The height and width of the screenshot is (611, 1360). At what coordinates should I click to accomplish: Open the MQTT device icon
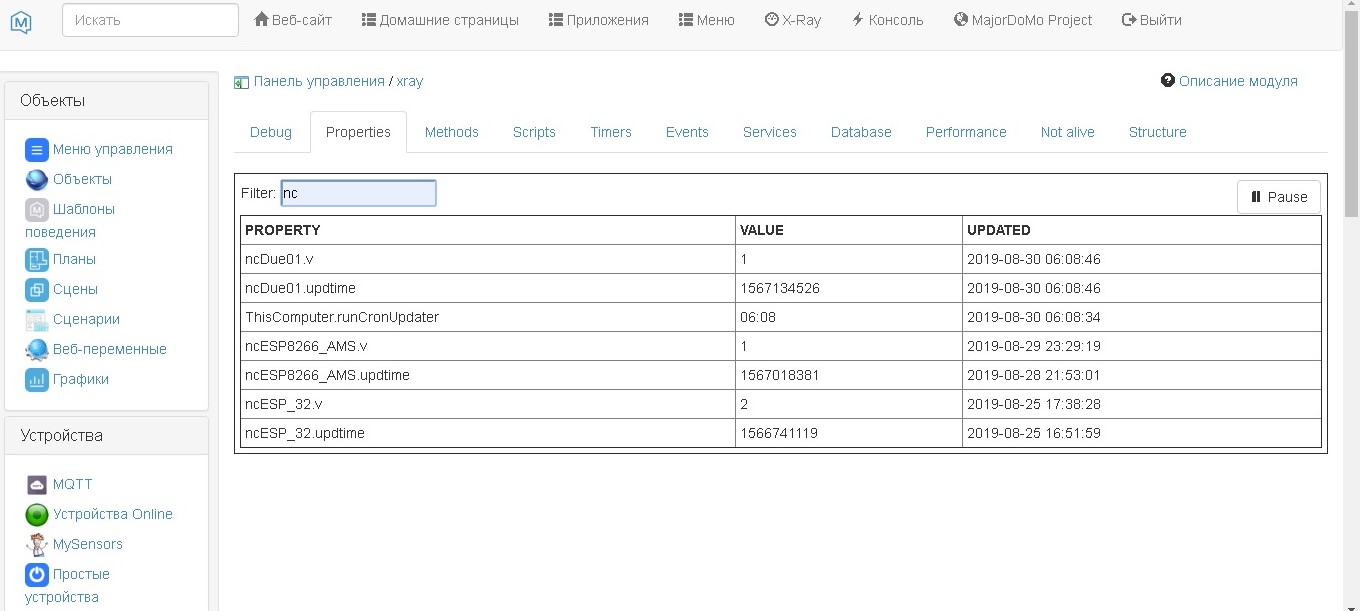37,485
